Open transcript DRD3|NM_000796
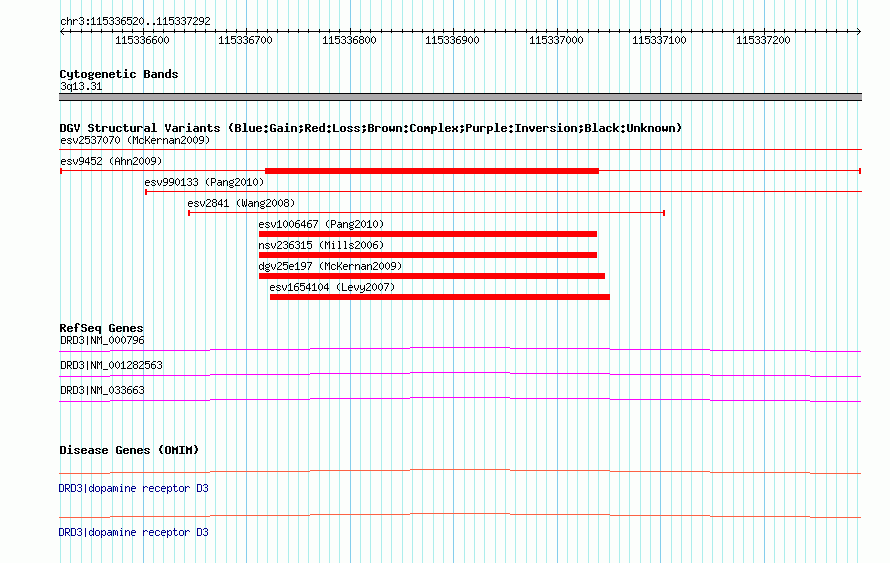This screenshot has height=563, width=890. click(x=102, y=340)
